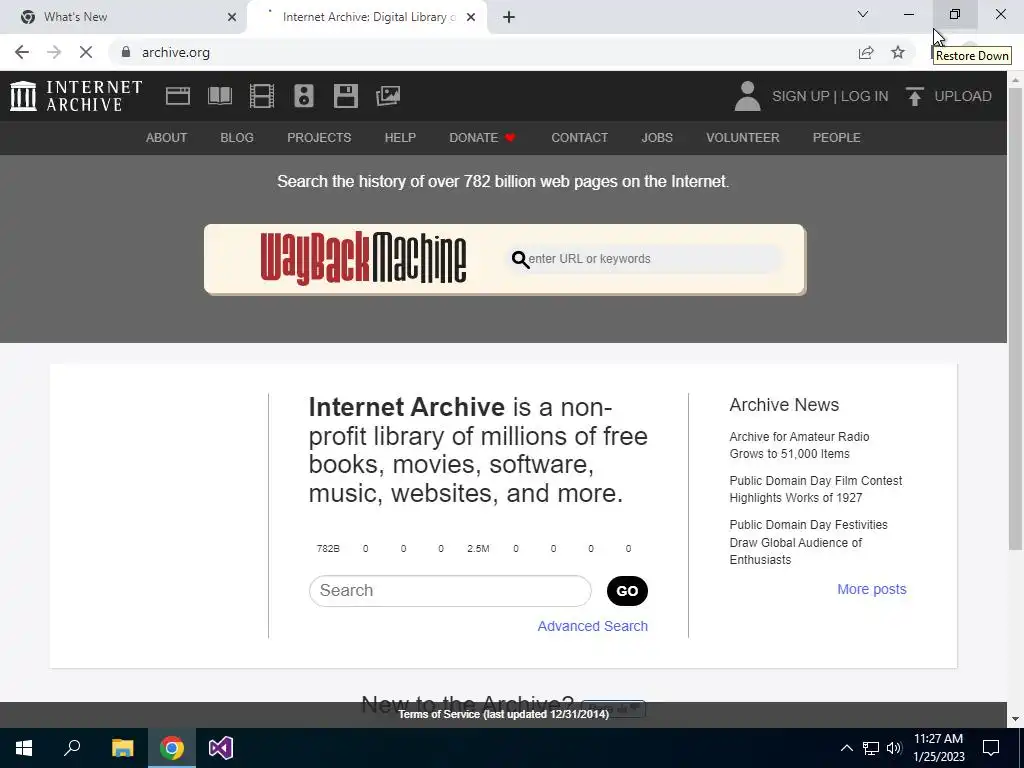Focus the main Search input field
Image resolution: width=1024 pixels, height=768 pixels.
pos(450,591)
